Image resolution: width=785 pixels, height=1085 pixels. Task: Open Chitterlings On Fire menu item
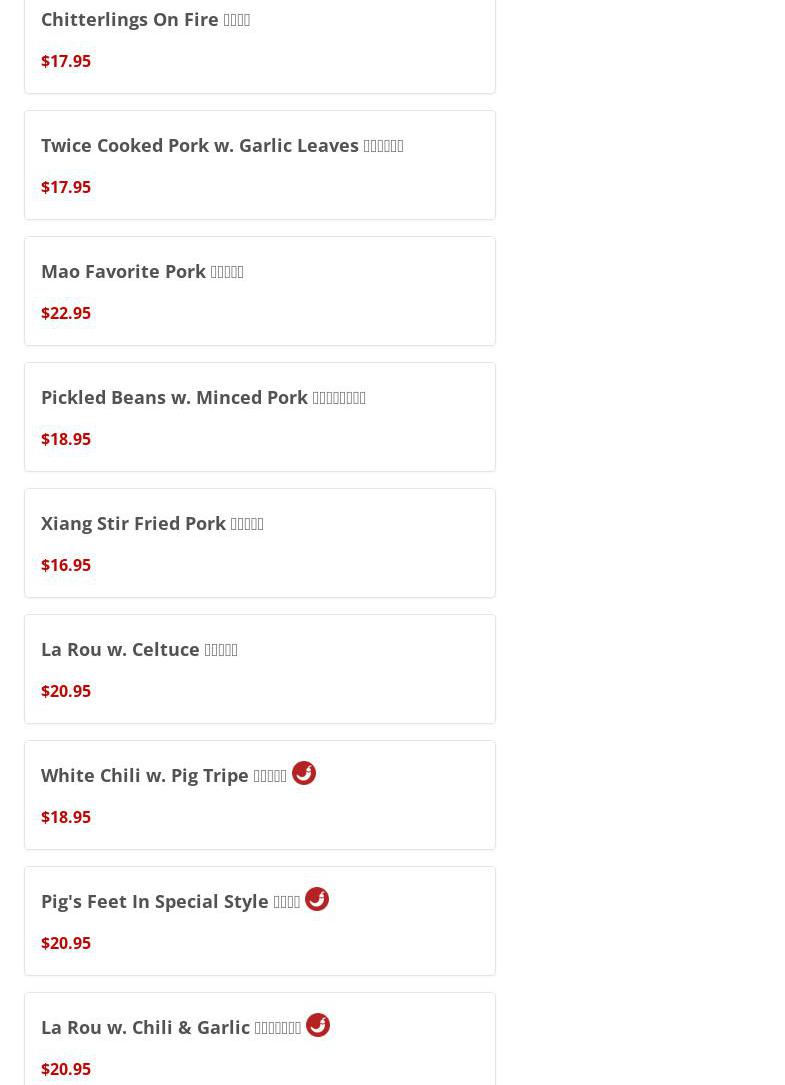point(145,20)
